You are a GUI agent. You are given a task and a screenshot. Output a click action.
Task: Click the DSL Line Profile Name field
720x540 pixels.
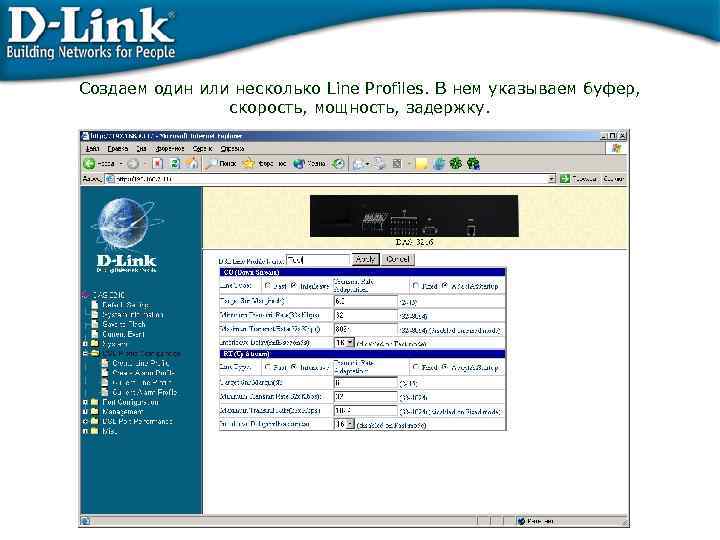(x=318, y=260)
